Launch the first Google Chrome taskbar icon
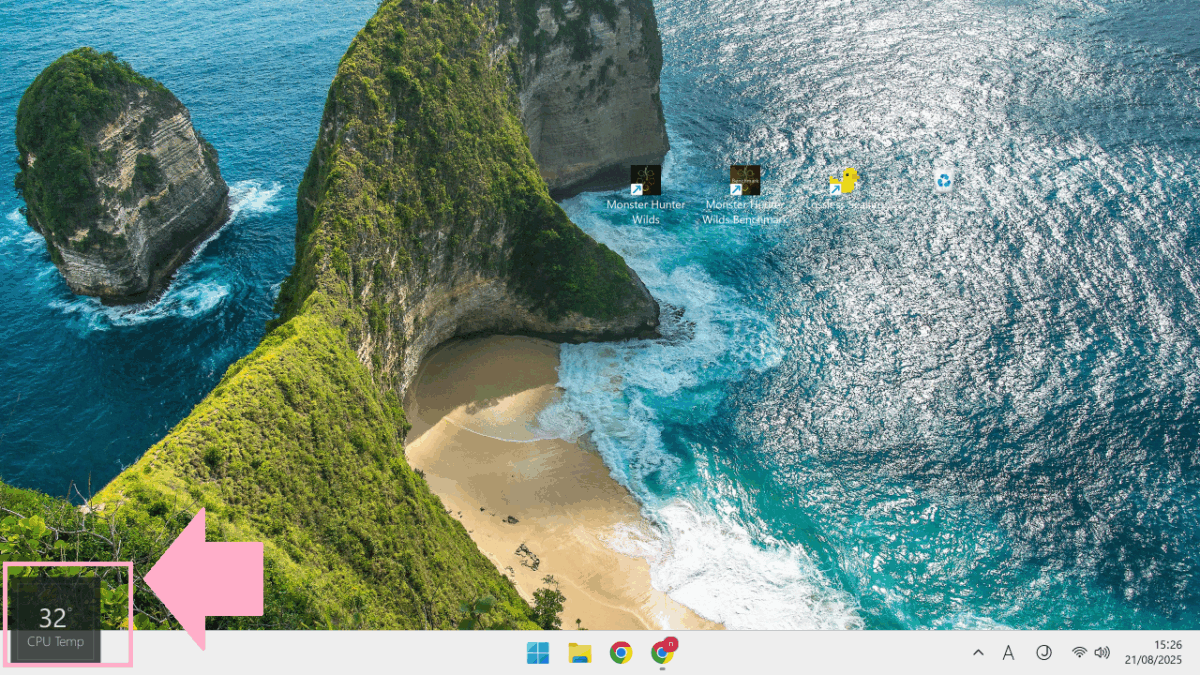1200x675 pixels. click(621, 653)
